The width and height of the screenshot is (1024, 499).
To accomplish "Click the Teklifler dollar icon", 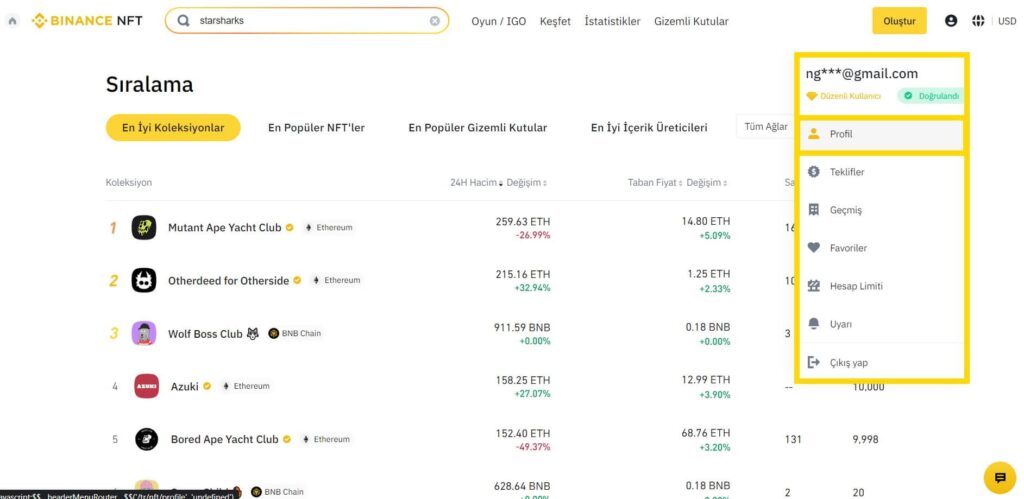I will [x=813, y=172].
